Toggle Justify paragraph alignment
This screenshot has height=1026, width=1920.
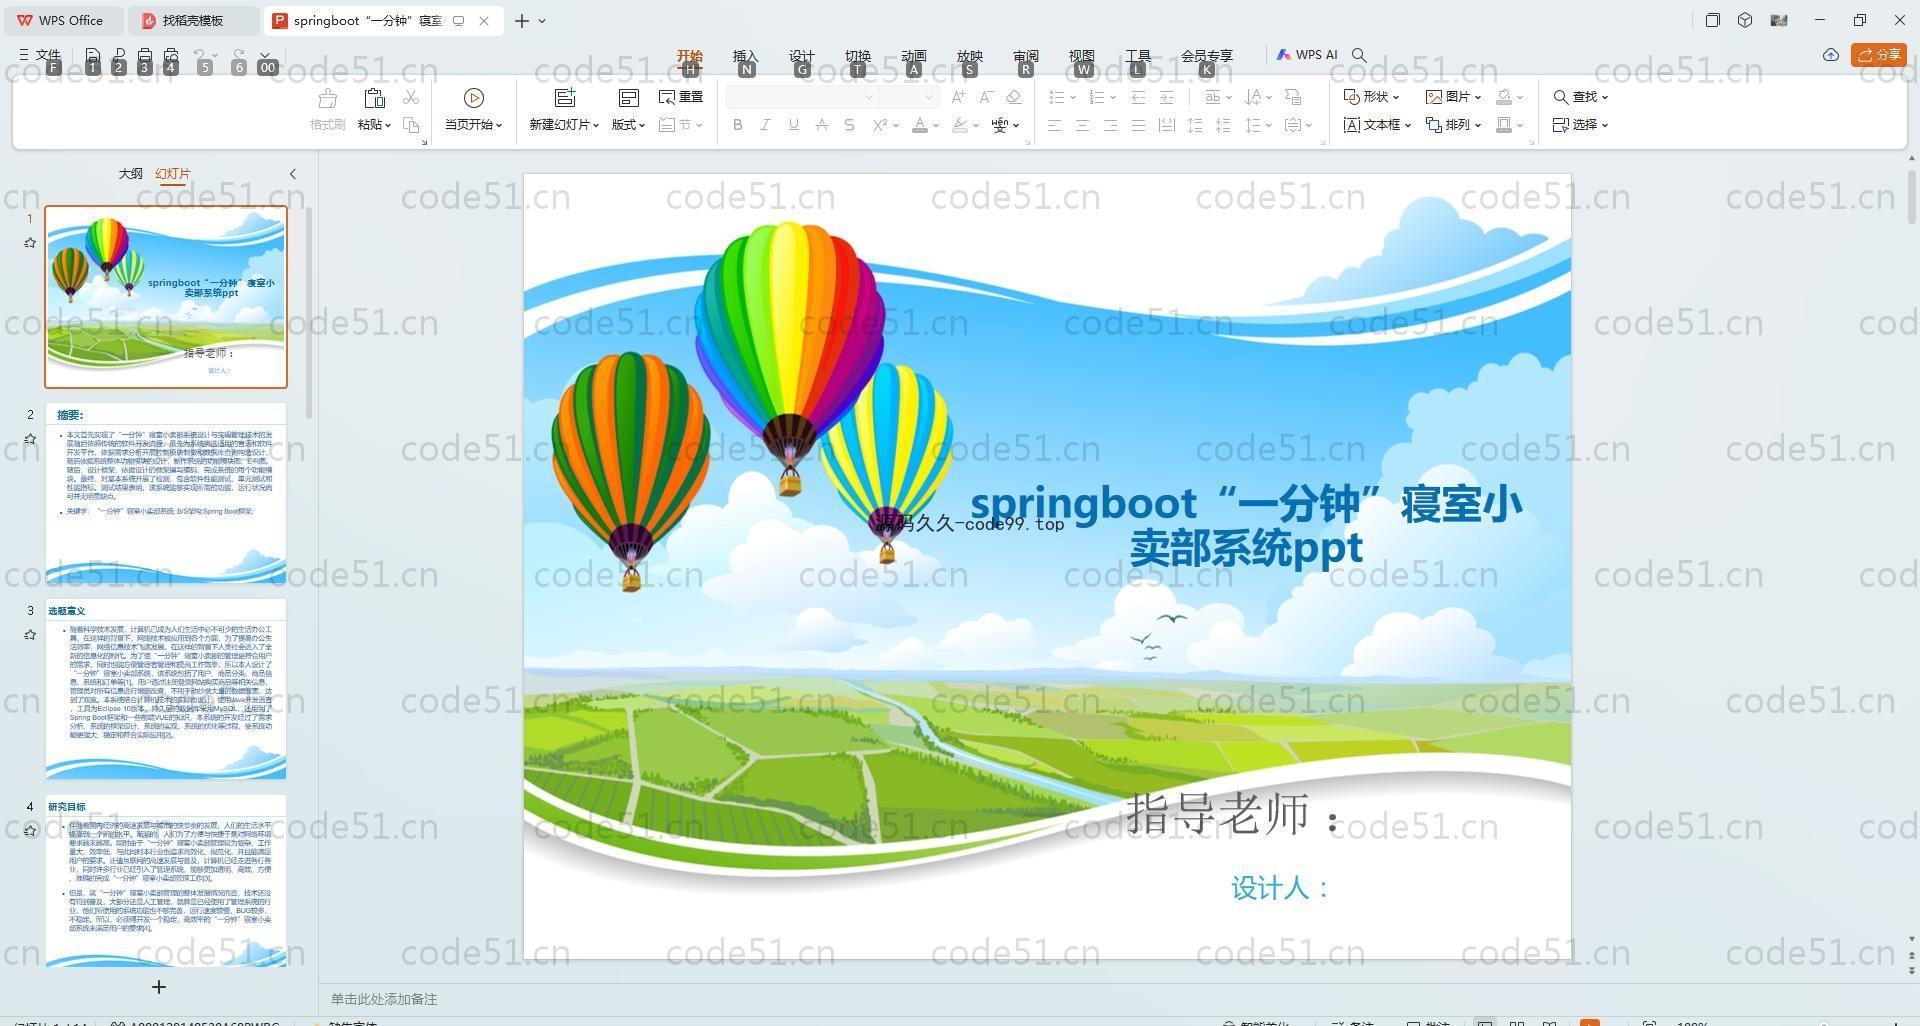click(x=1138, y=125)
